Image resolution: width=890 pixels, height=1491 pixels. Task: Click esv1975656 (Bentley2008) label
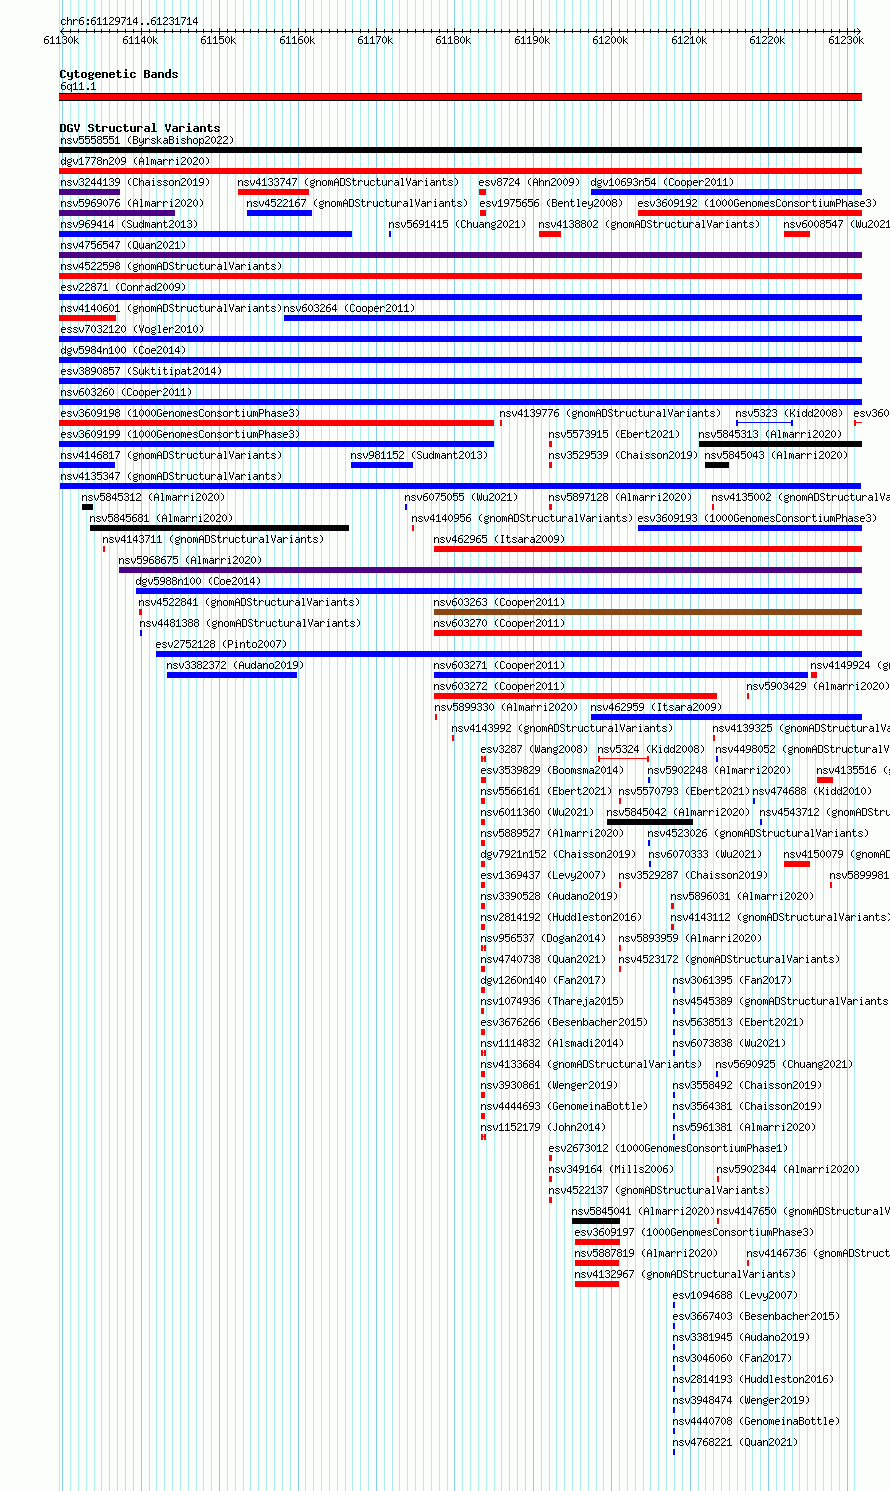pyautogui.click(x=551, y=204)
